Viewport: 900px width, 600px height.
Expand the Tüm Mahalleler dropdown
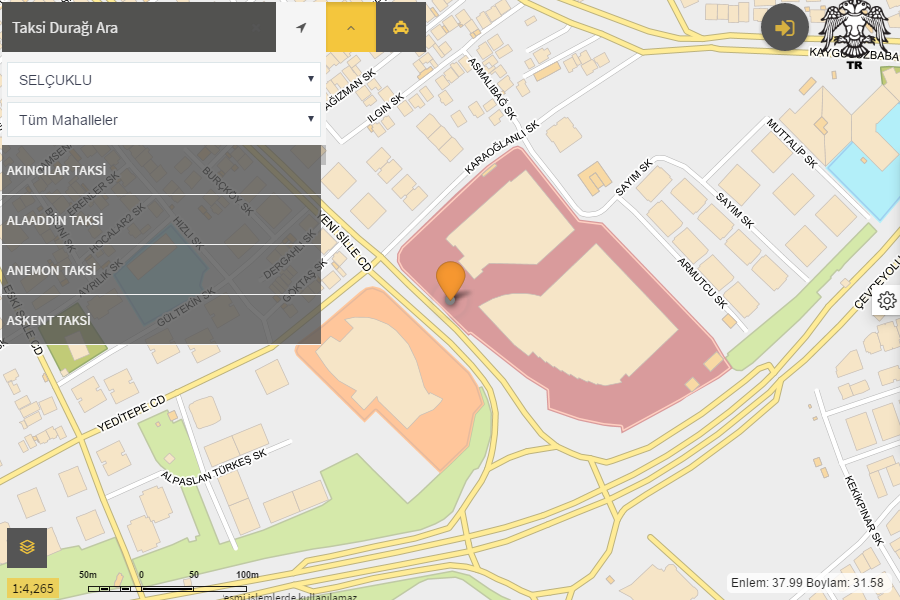163,120
